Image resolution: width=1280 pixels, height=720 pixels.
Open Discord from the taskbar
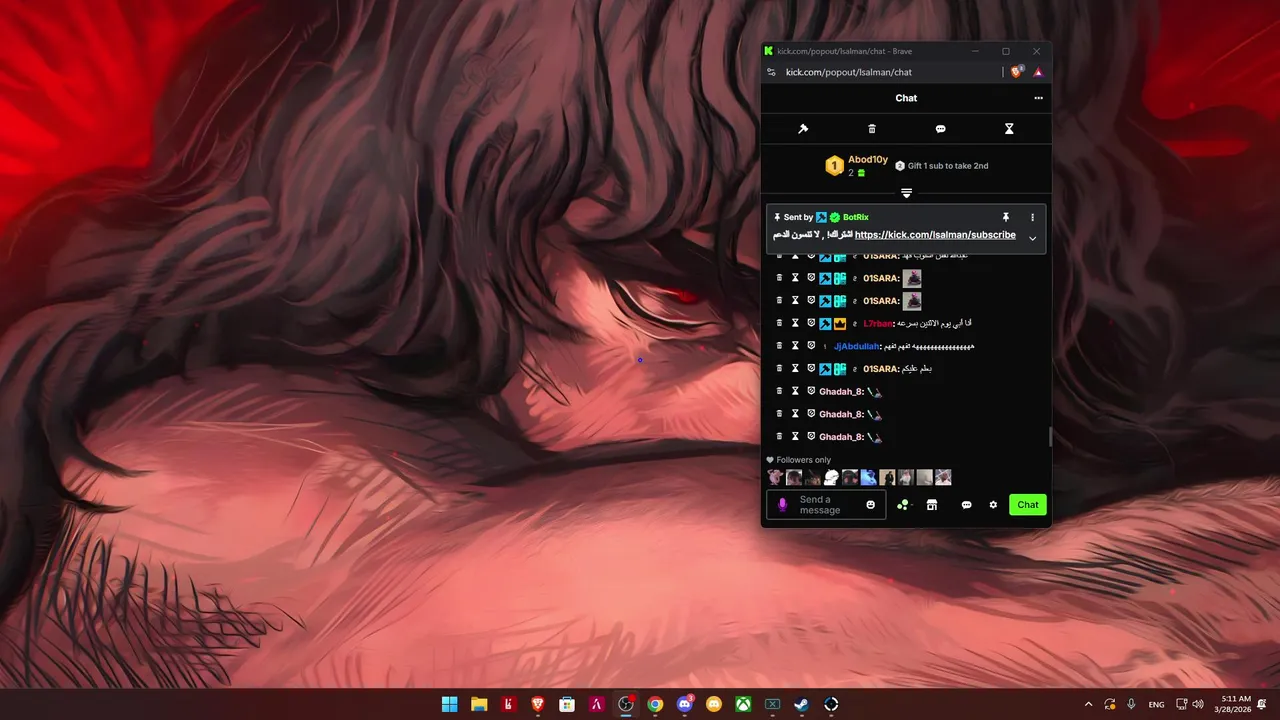[x=685, y=704]
